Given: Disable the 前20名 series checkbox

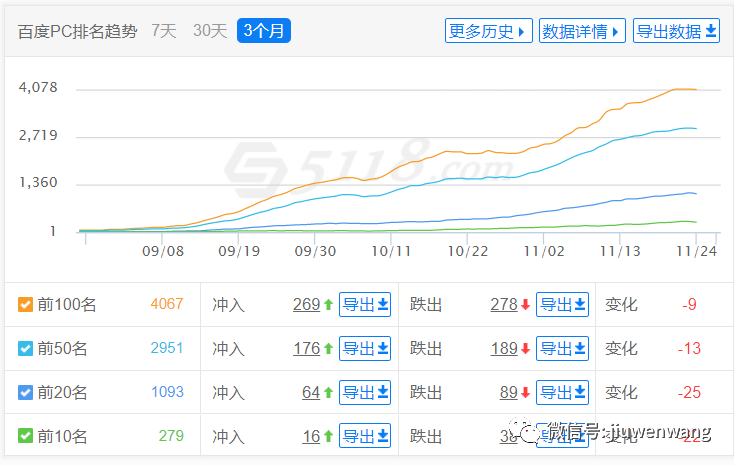Looking at the screenshot, I should pyautogui.click(x=26, y=393).
